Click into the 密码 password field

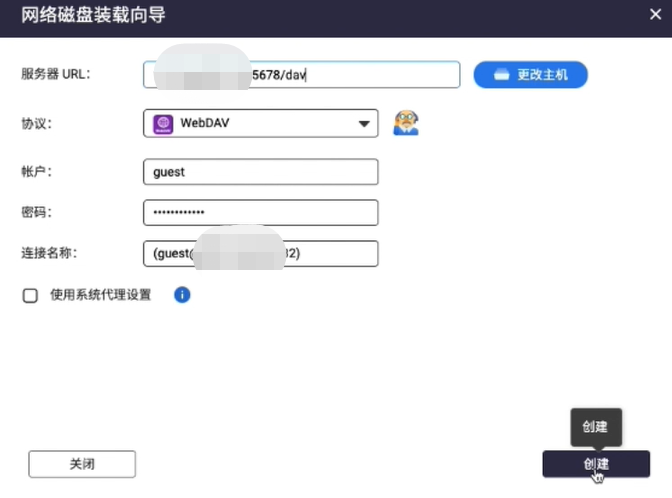point(260,213)
